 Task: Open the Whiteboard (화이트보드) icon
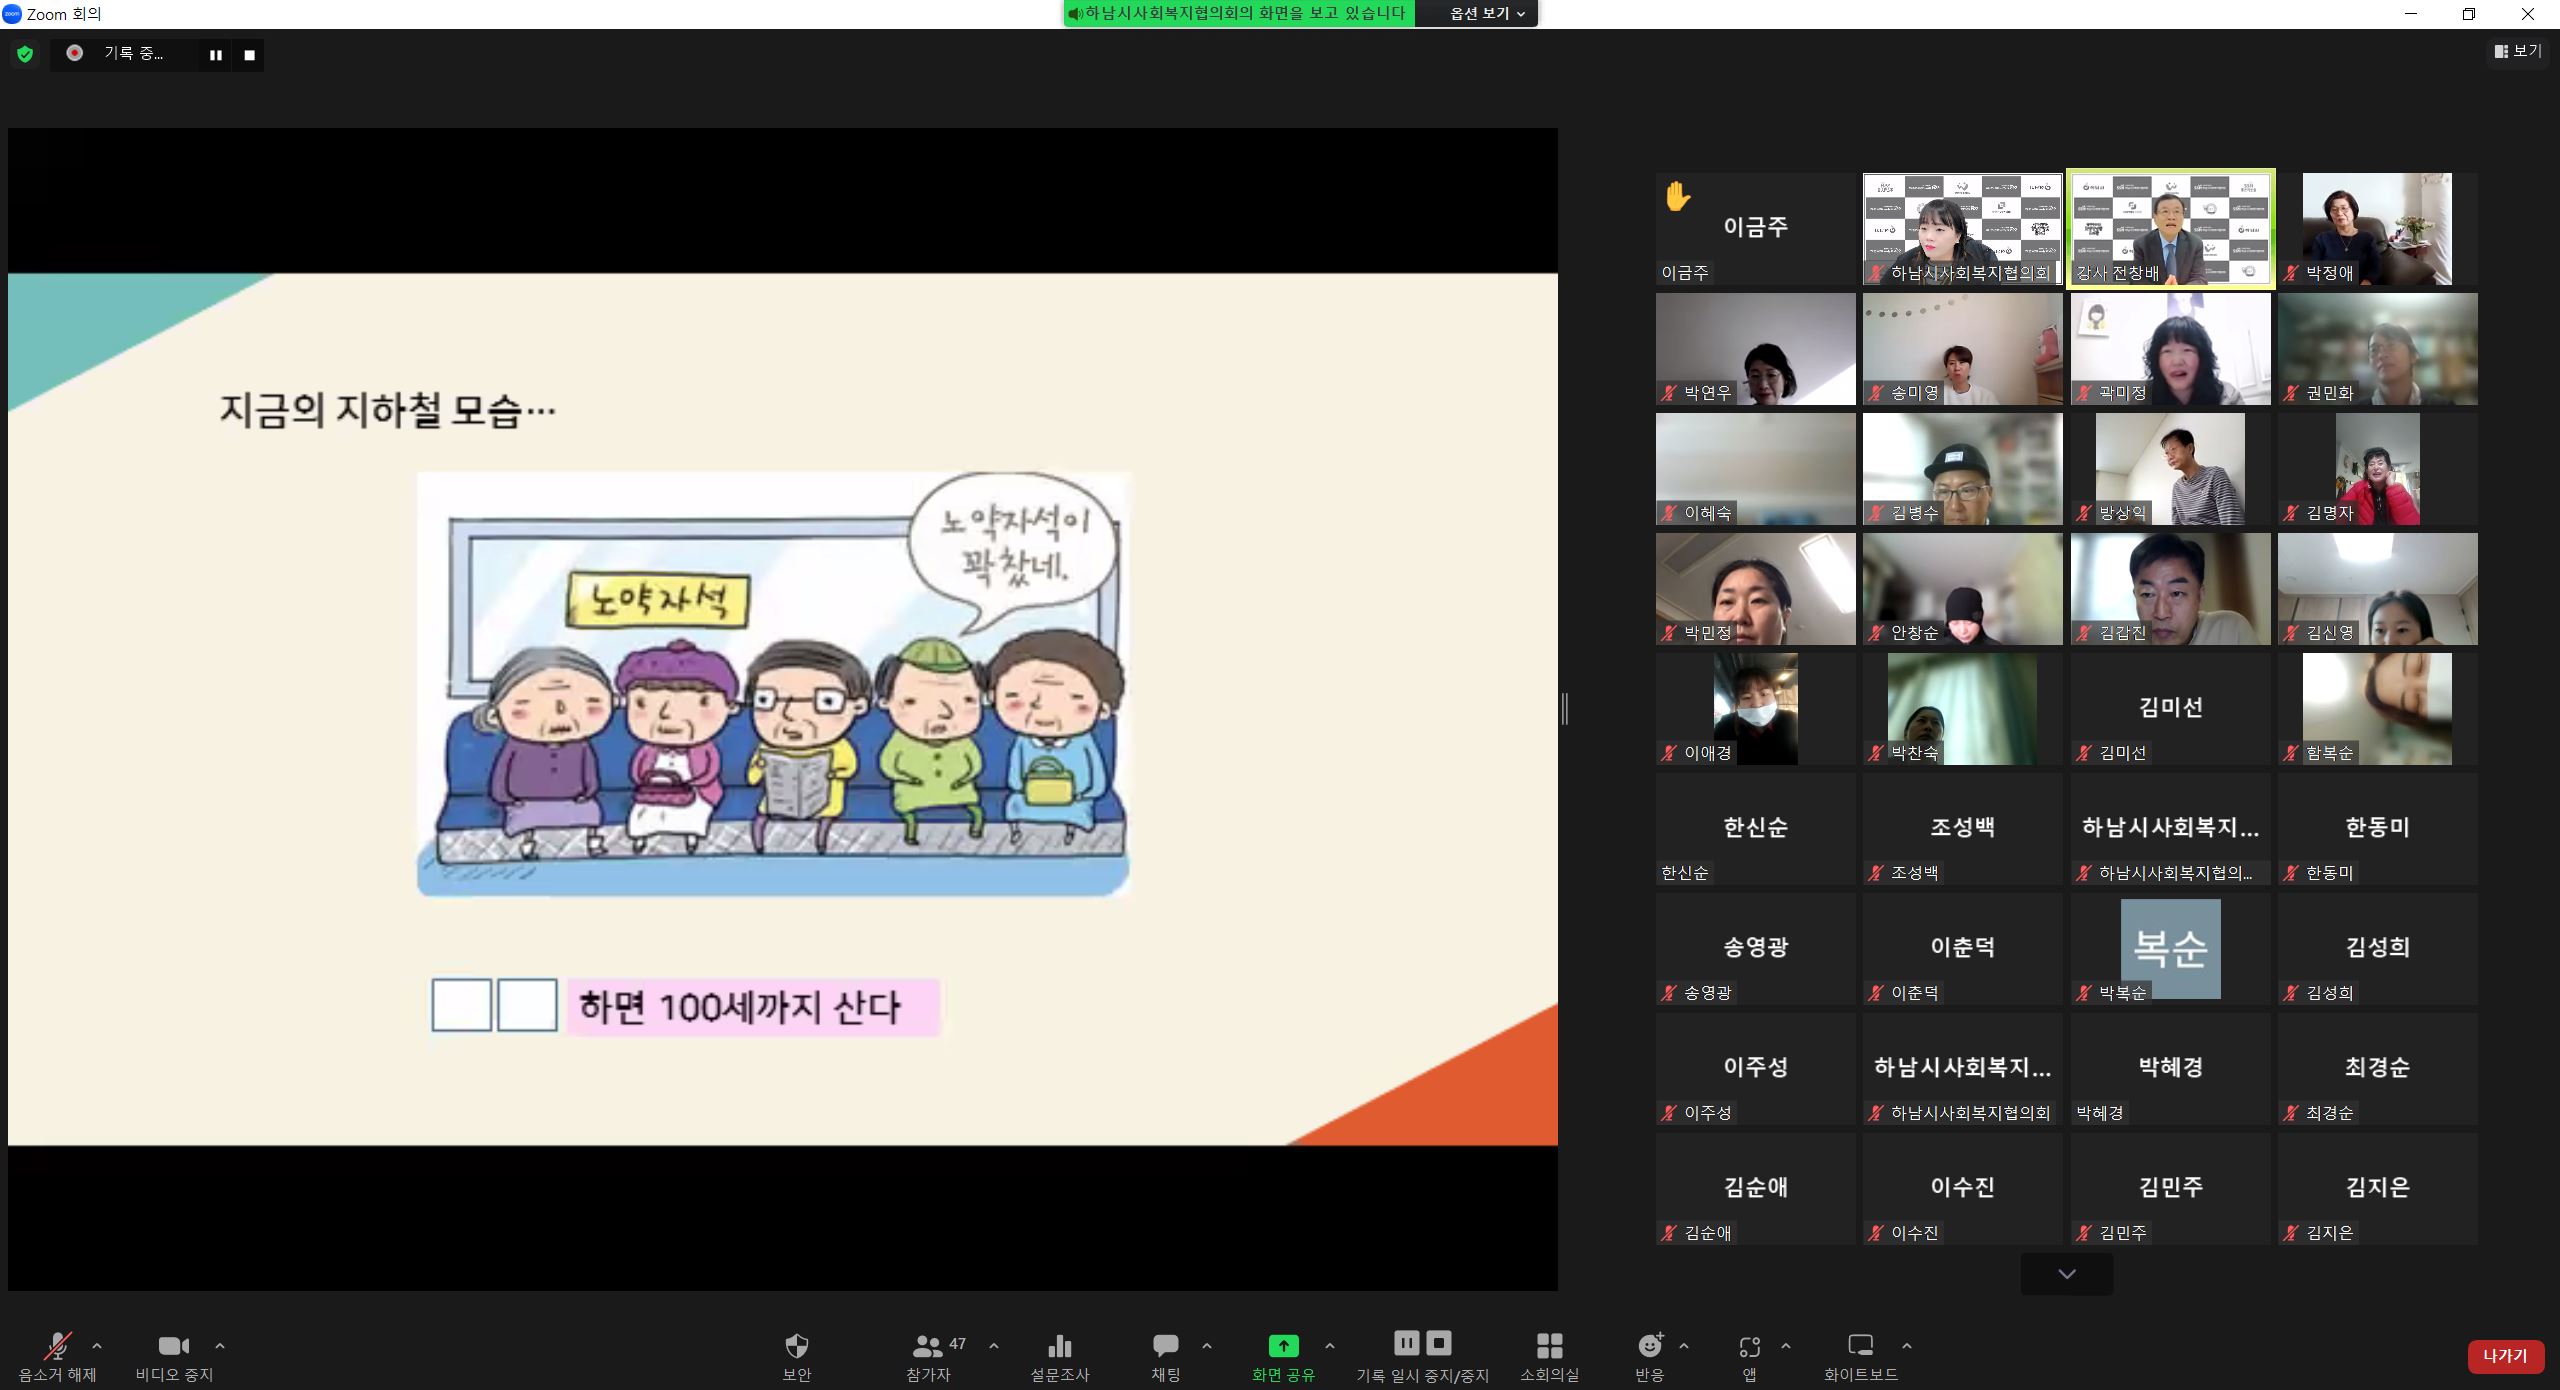point(1860,1346)
